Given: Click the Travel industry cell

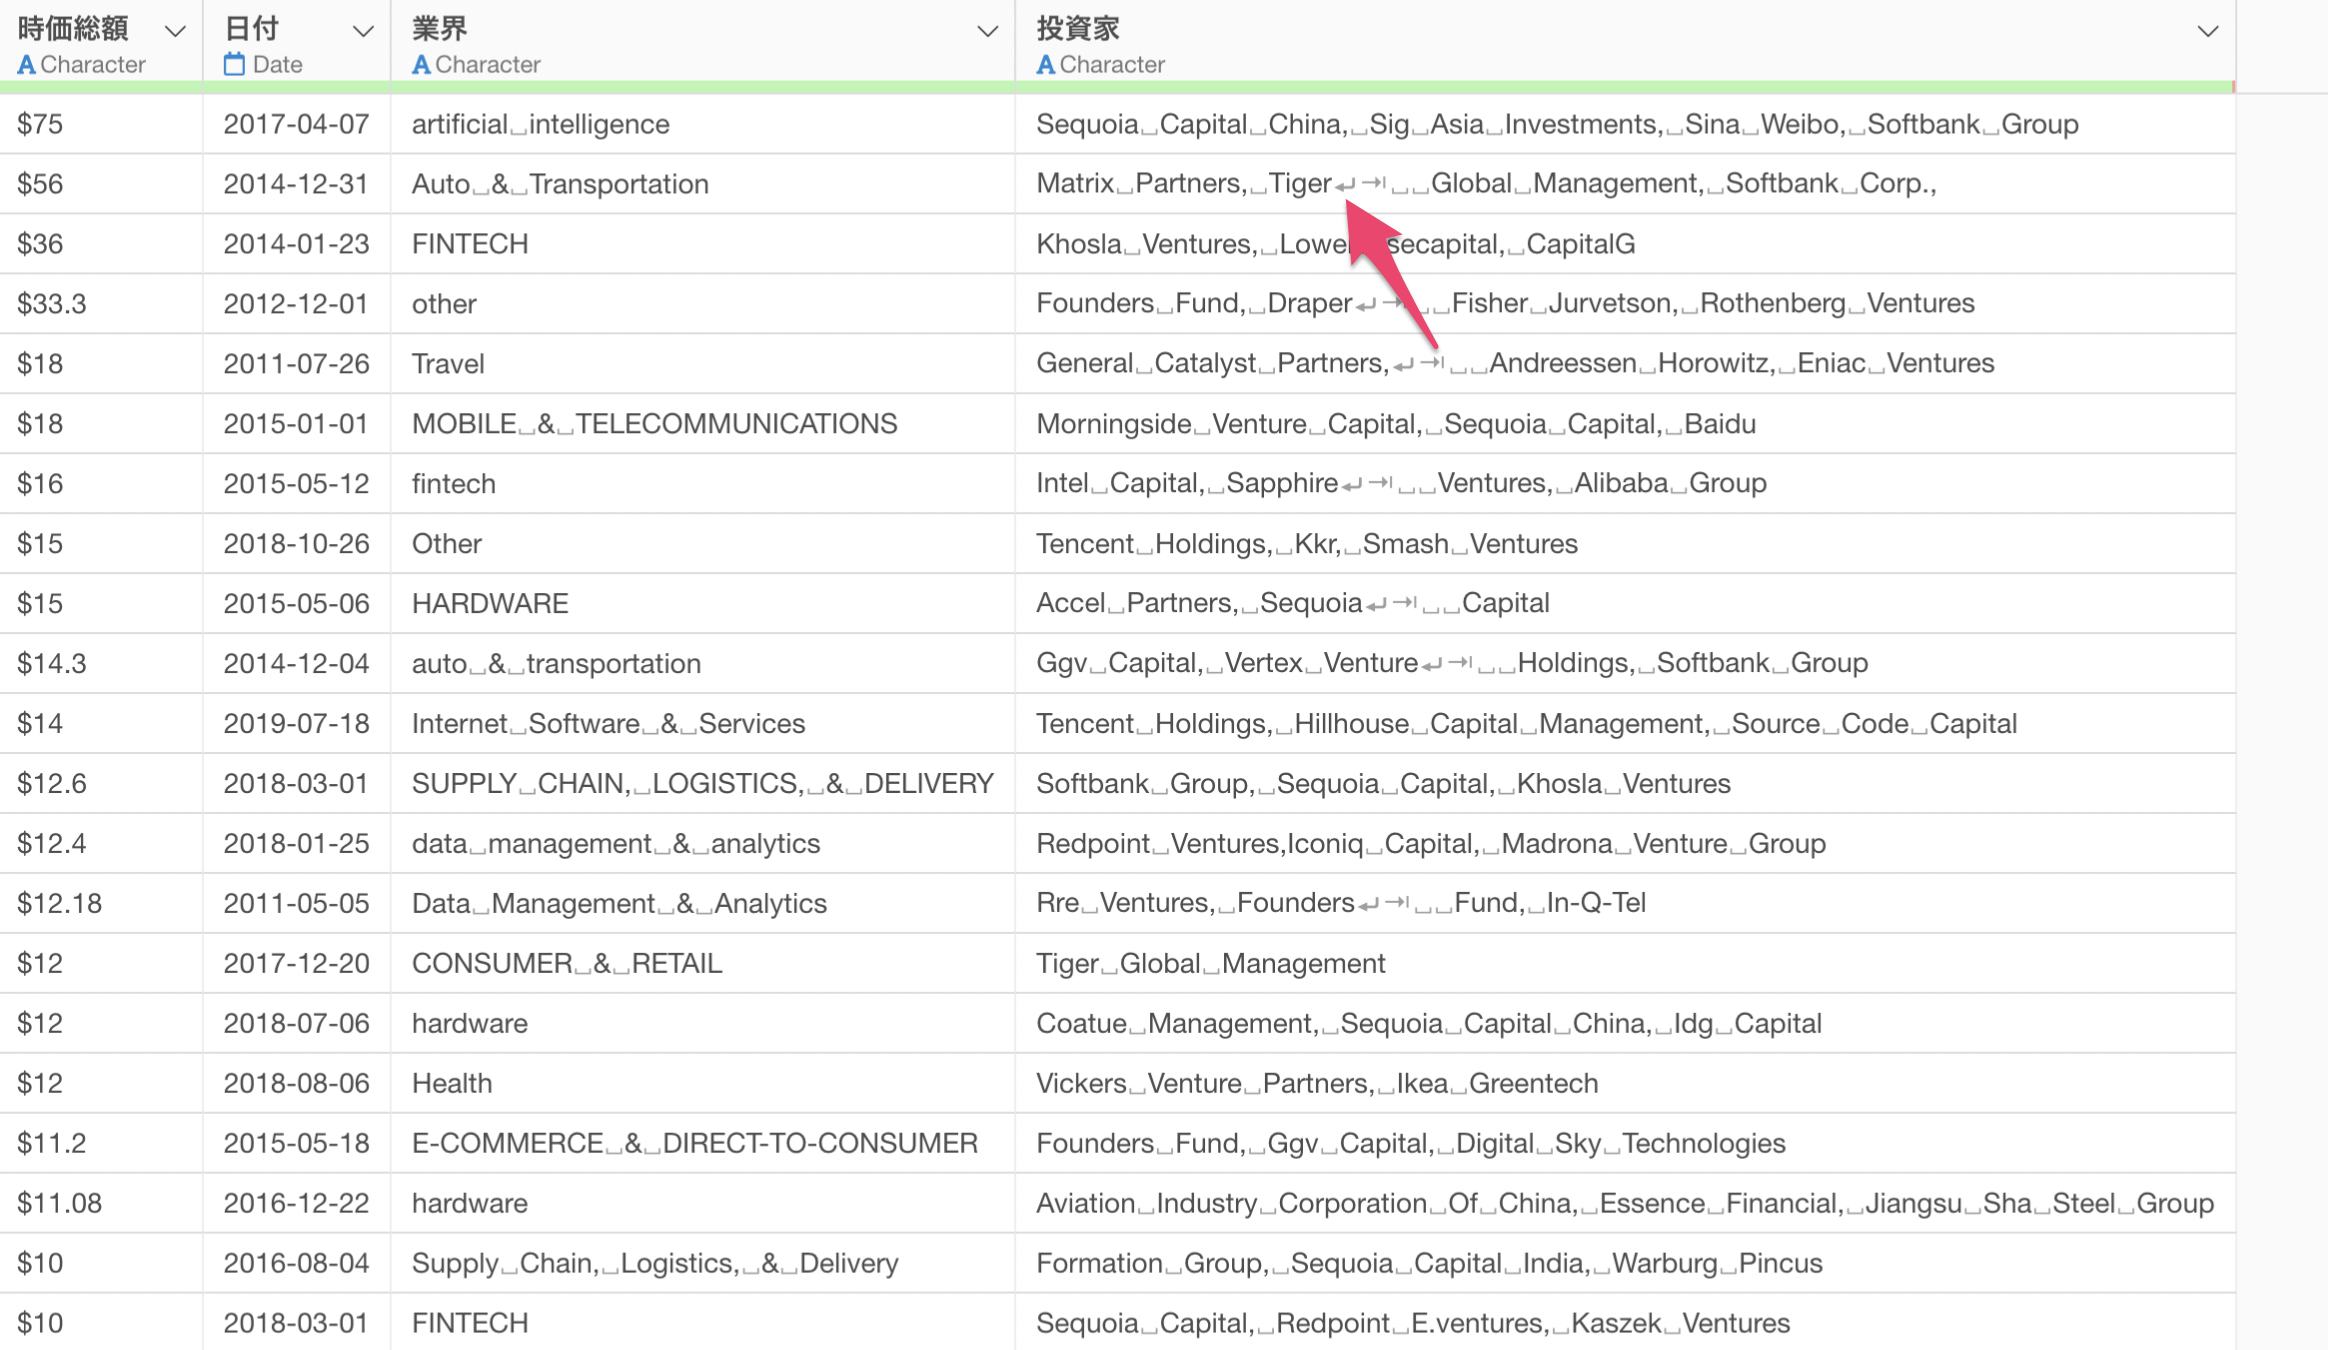Looking at the screenshot, I should tap(703, 364).
